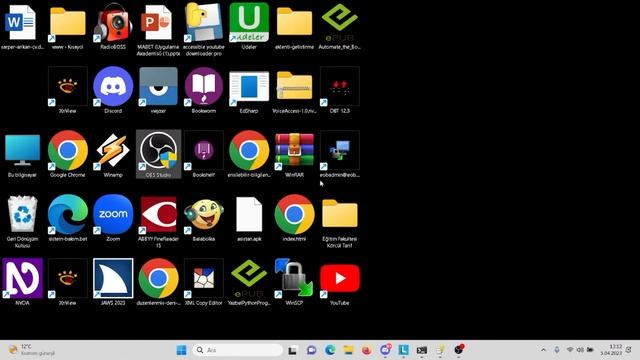Select the Balabolka shortcut icon
Viewport: 640px width, 360px height.
(x=204, y=214)
